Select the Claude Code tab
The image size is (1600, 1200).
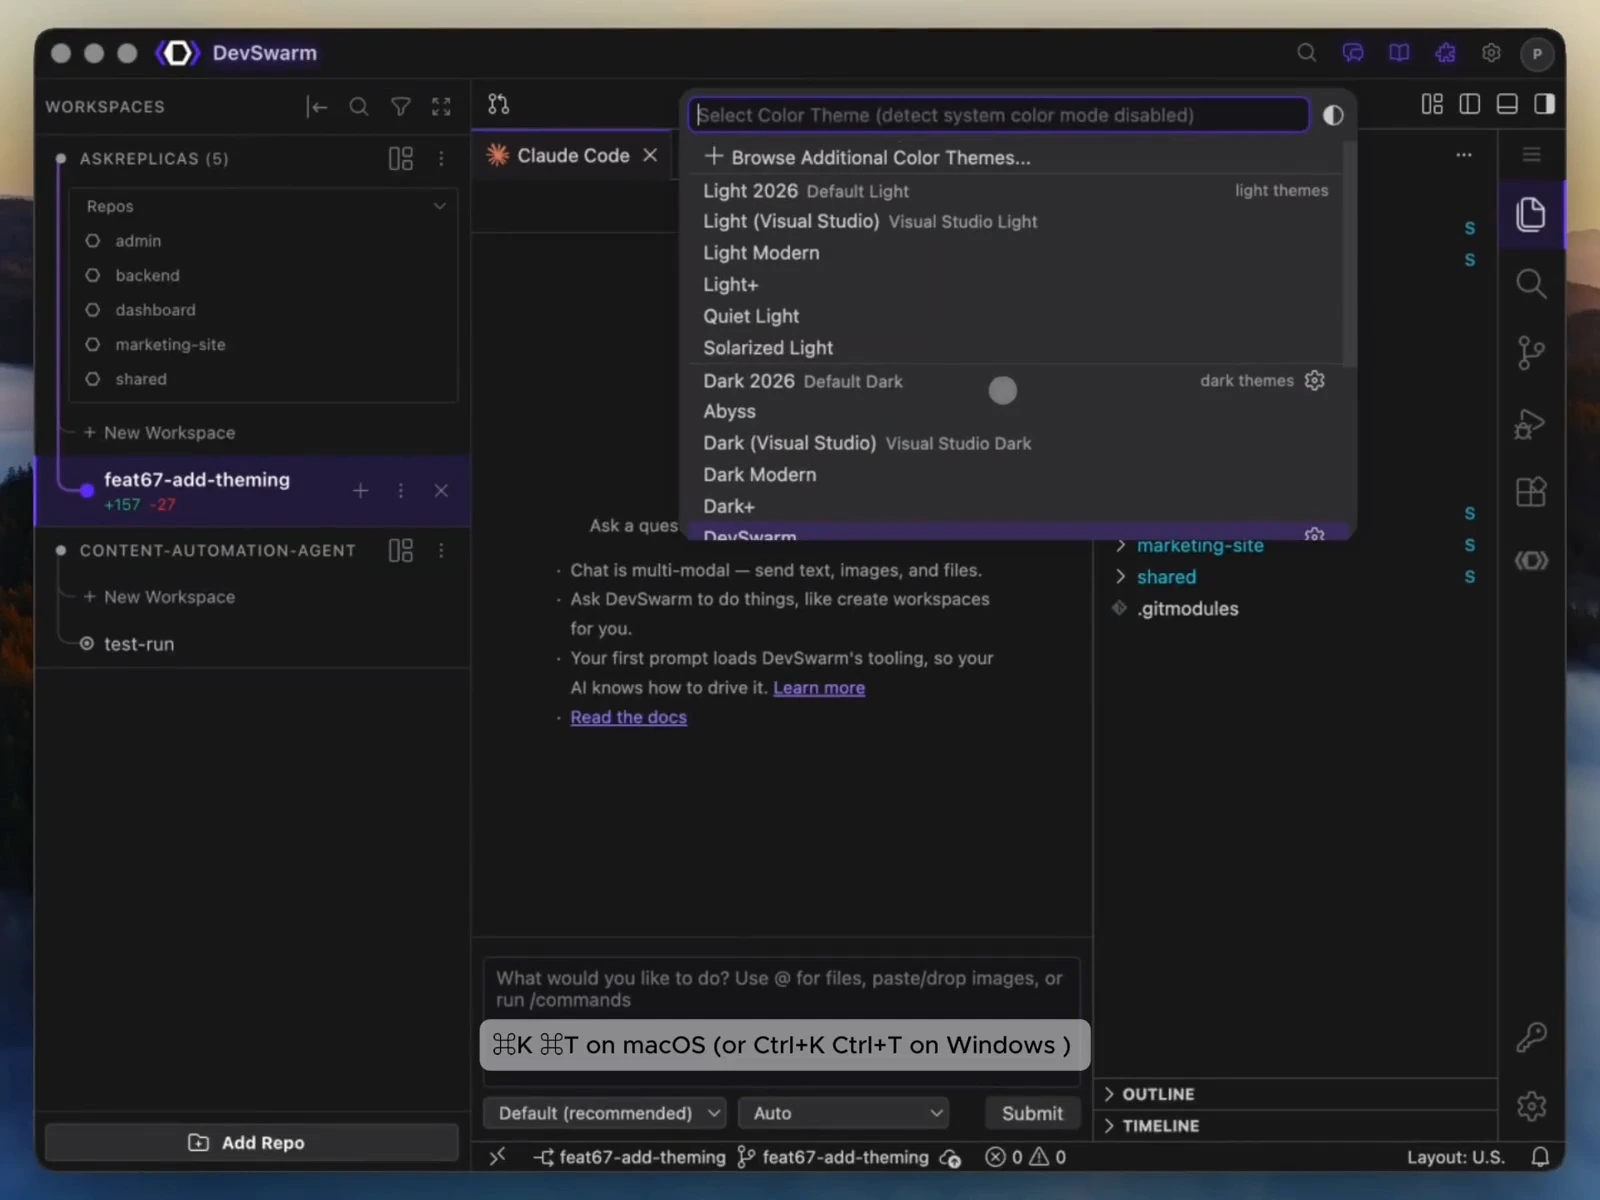[572, 156]
